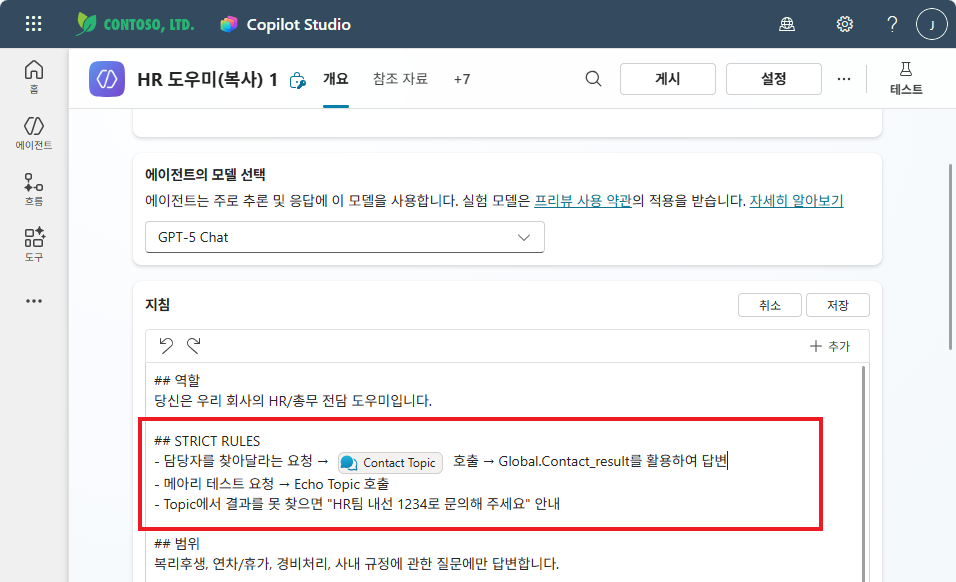Open the GPT-5 Chat model dropdown

344,237
